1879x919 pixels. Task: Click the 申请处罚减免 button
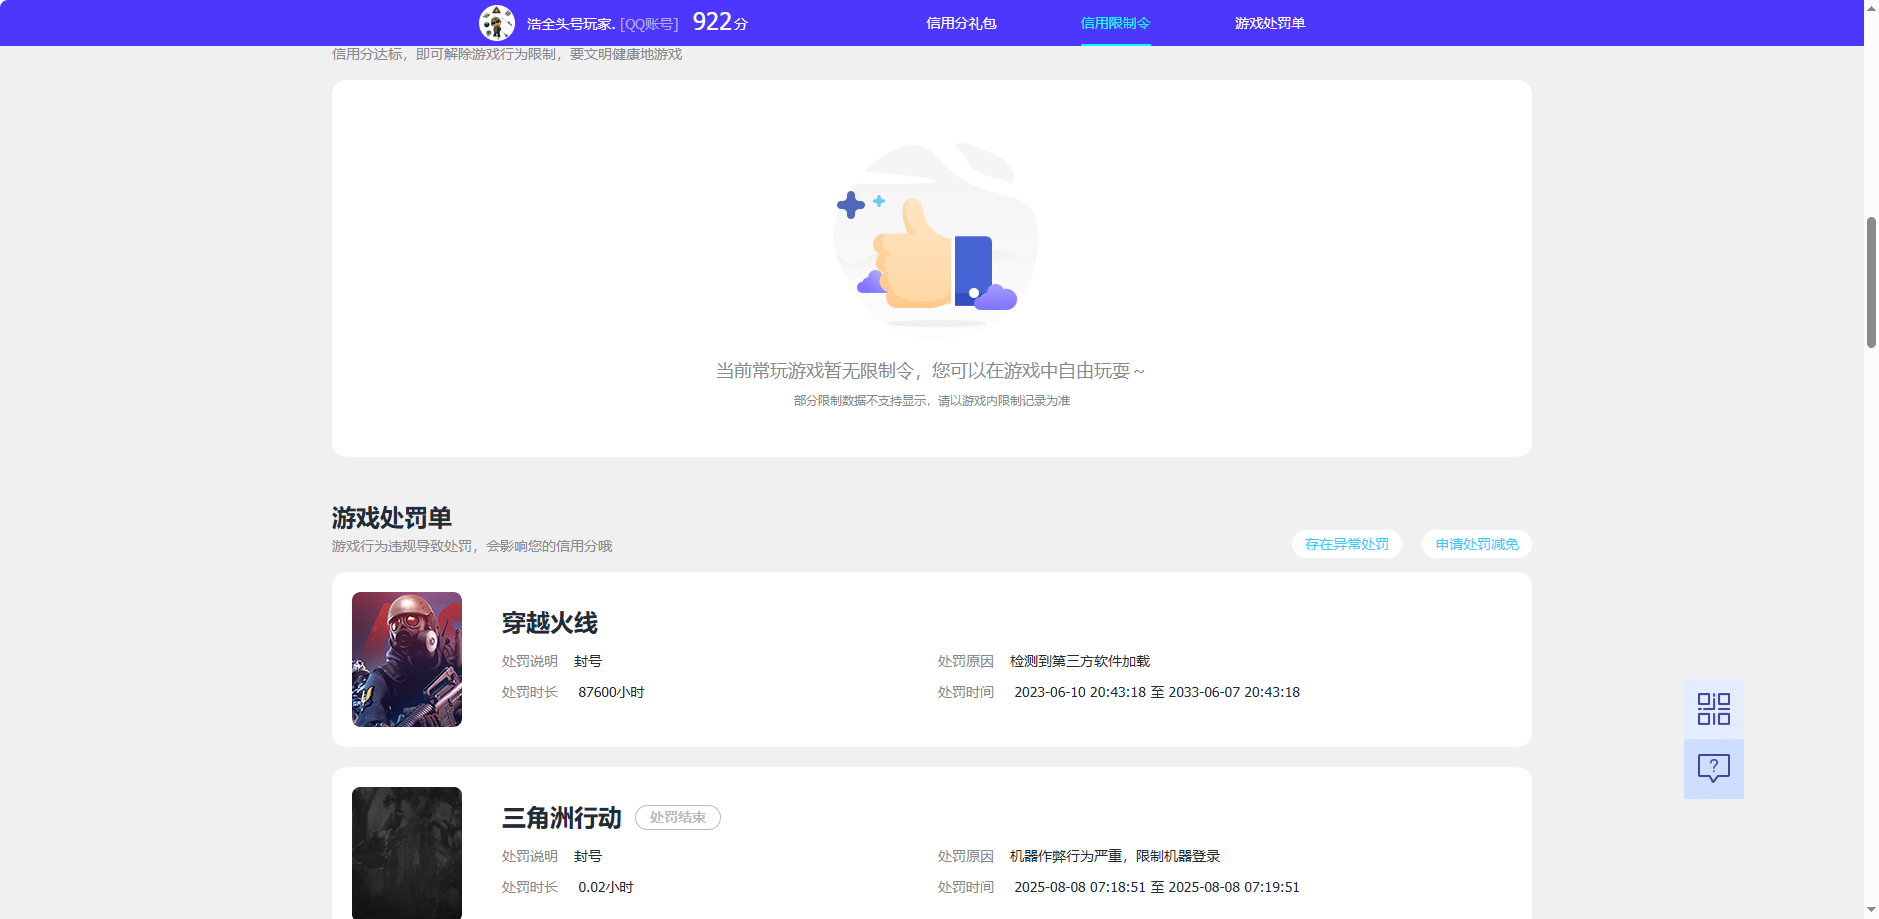(x=1477, y=544)
